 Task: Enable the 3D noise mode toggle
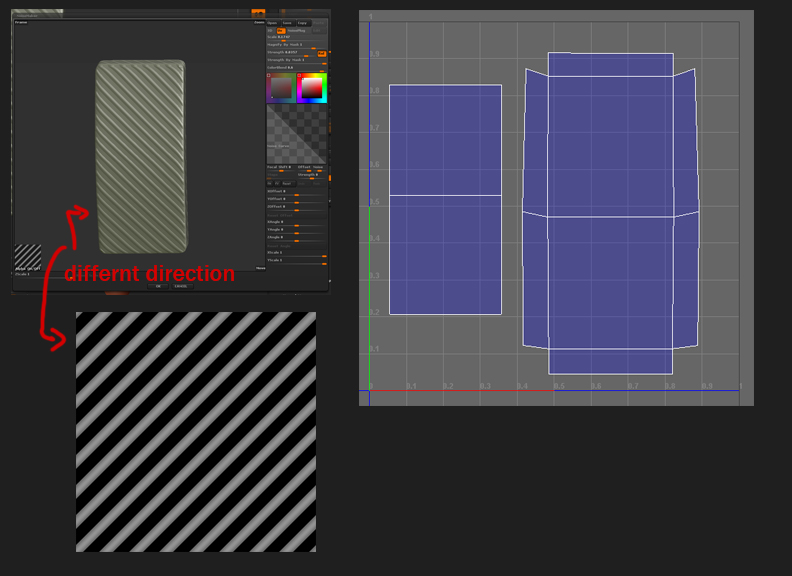(270, 31)
